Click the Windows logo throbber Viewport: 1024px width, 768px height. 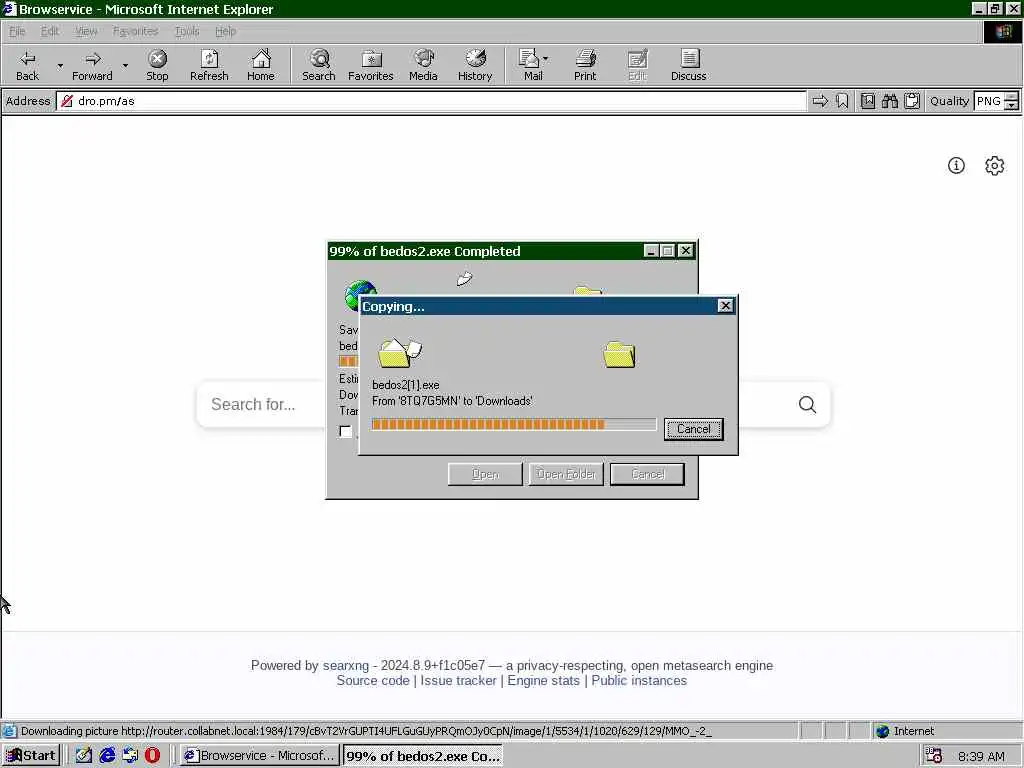(1003, 31)
